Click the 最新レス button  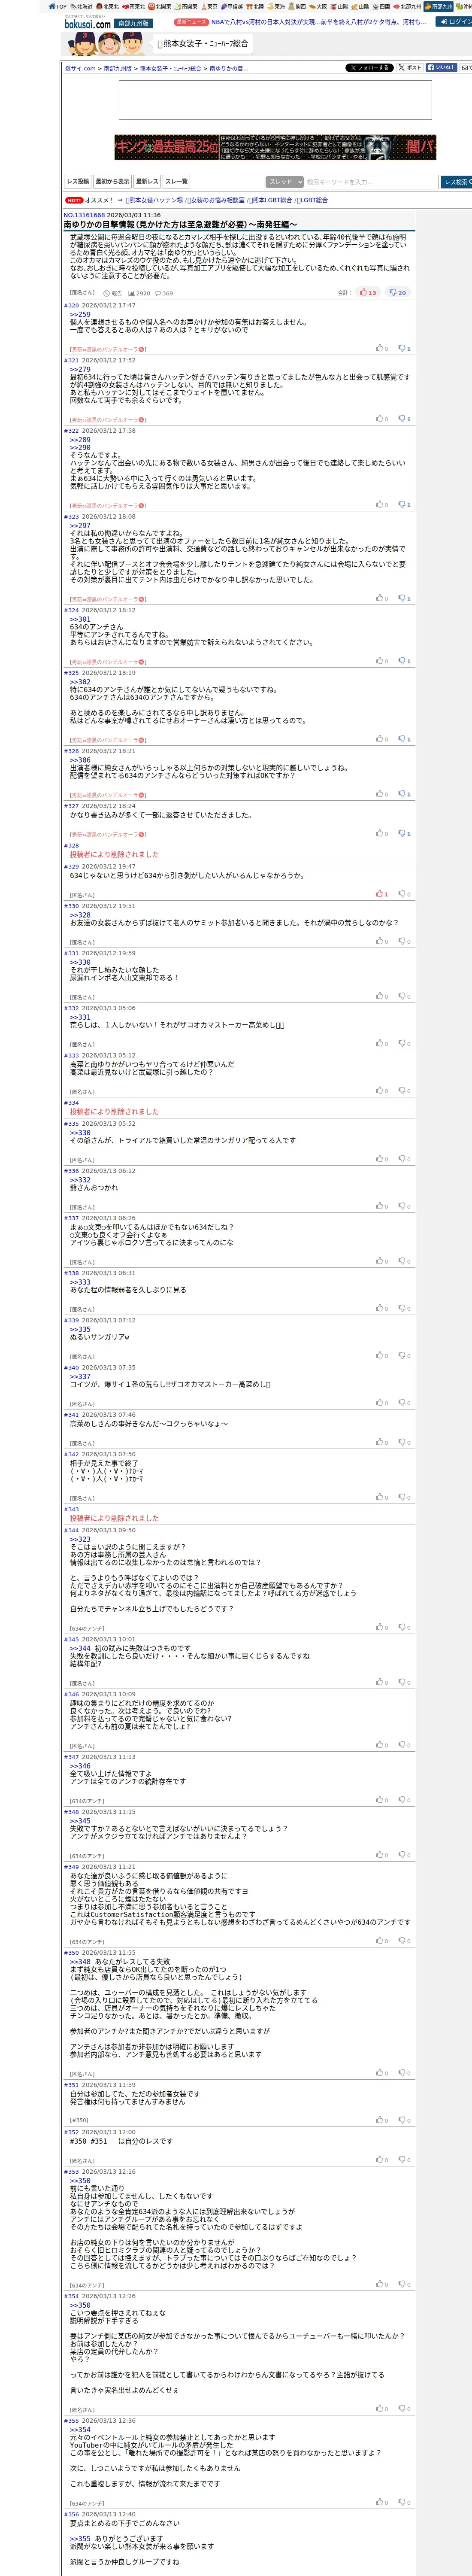[x=147, y=182]
